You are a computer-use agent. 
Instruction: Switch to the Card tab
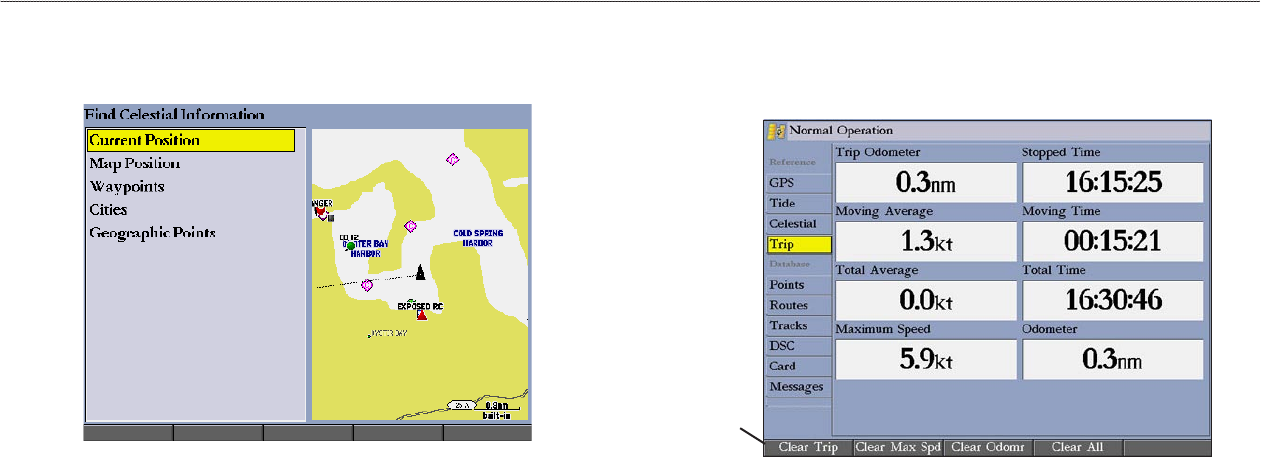(x=799, y=366)
